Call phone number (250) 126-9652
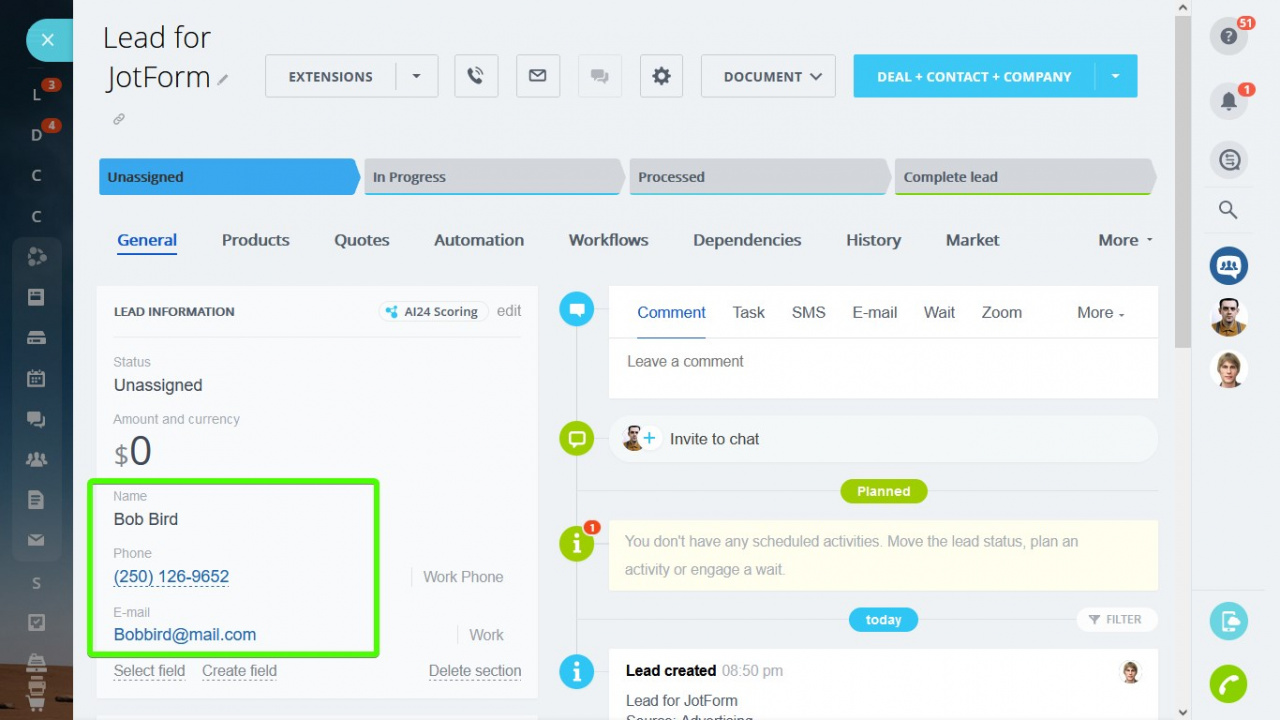This screenshot has height=720, width=1280. 171,577
